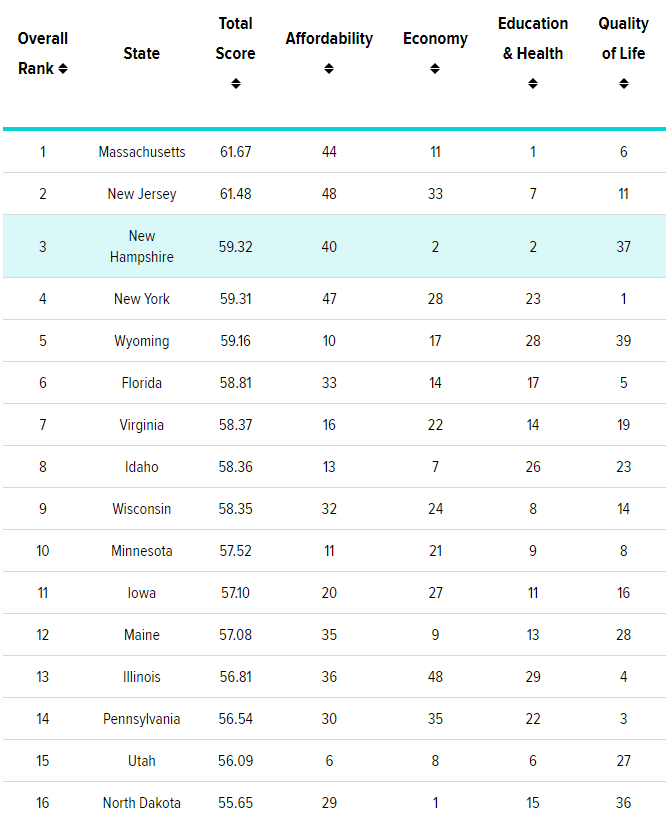Click the Total Score sort arrows

[x=236, y=84]
